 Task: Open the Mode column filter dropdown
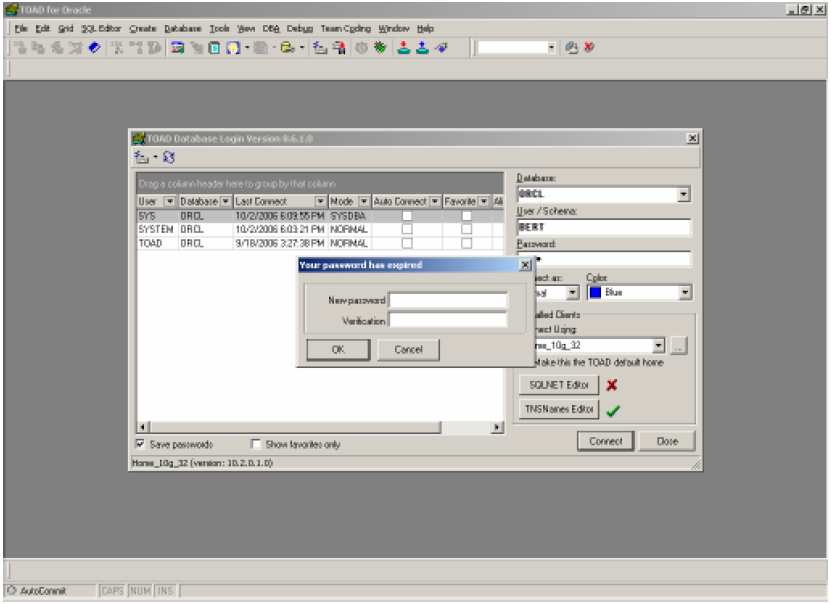coord(364,201)
